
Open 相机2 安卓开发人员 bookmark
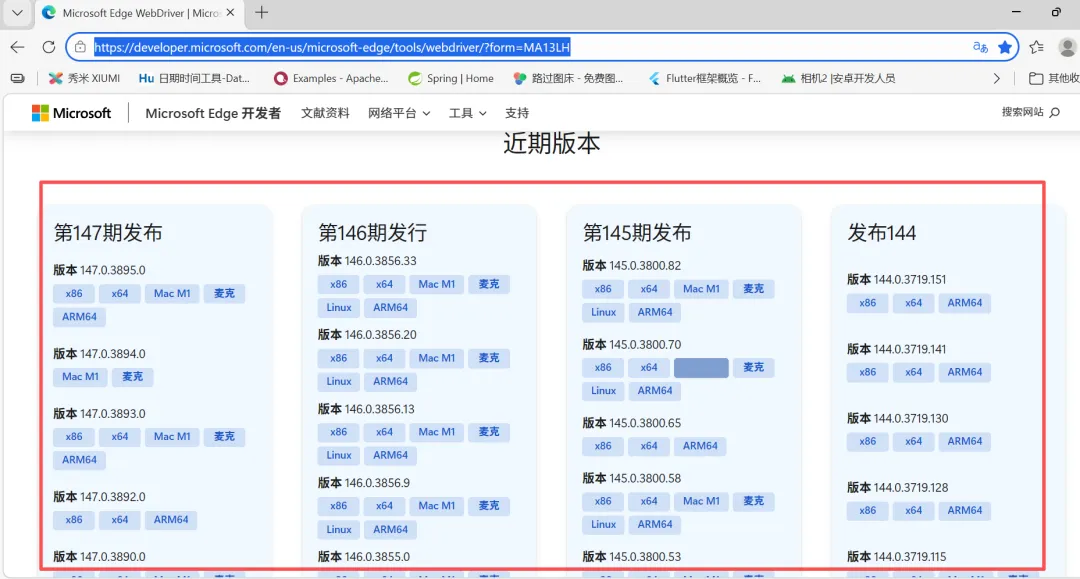coord(838,78)
